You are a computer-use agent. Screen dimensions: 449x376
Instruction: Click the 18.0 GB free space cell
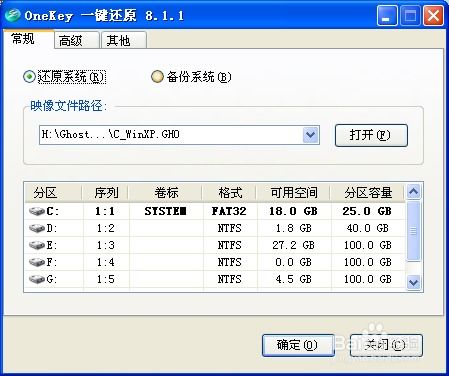pos(293,211)
